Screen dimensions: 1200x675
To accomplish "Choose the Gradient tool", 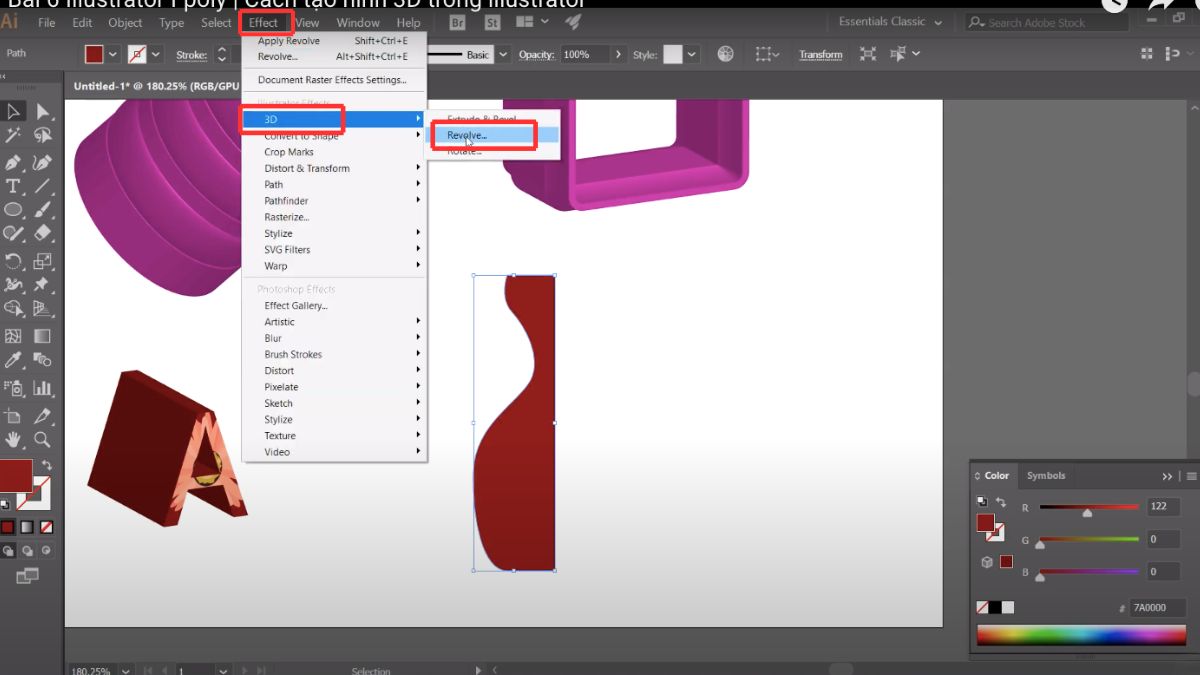I will (42, 337).
